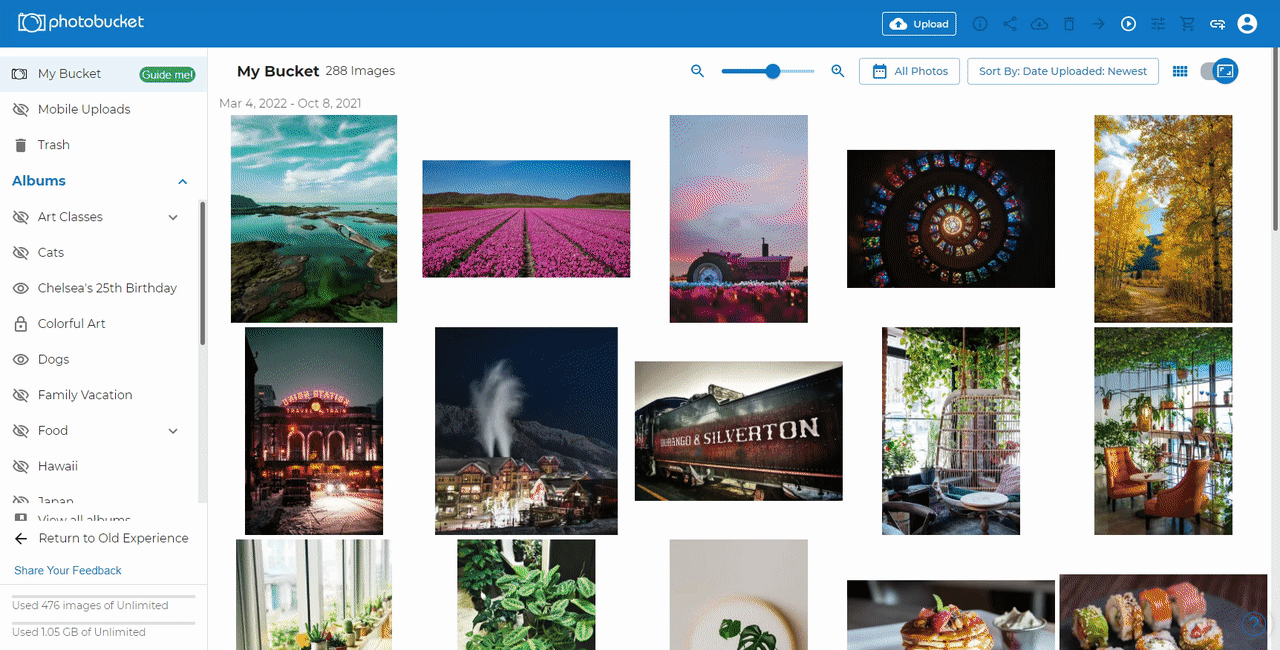
Task: Click the cloud download icon
Action: click(x=1039, y=24)
